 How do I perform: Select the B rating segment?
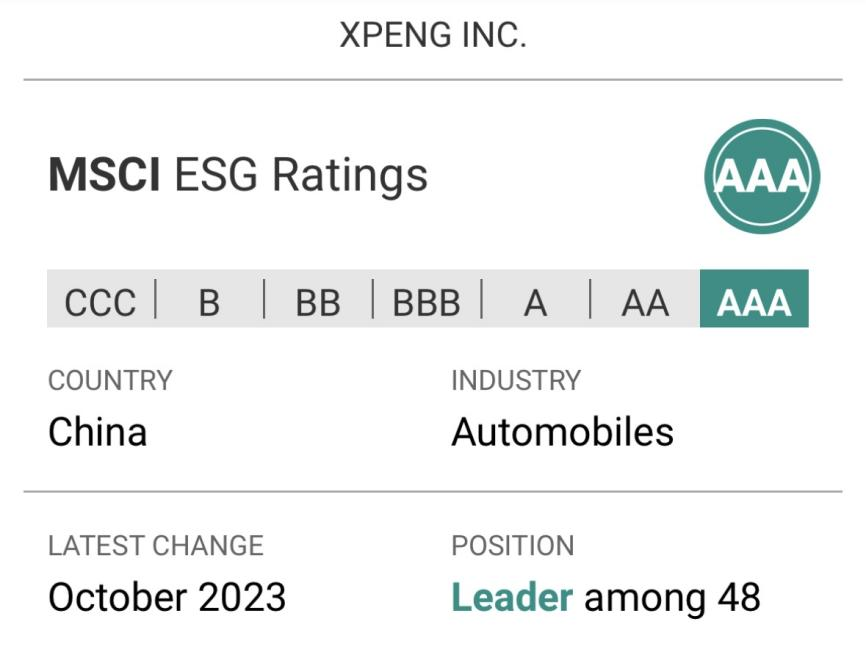pyautogui.click(x=209, y=300)
